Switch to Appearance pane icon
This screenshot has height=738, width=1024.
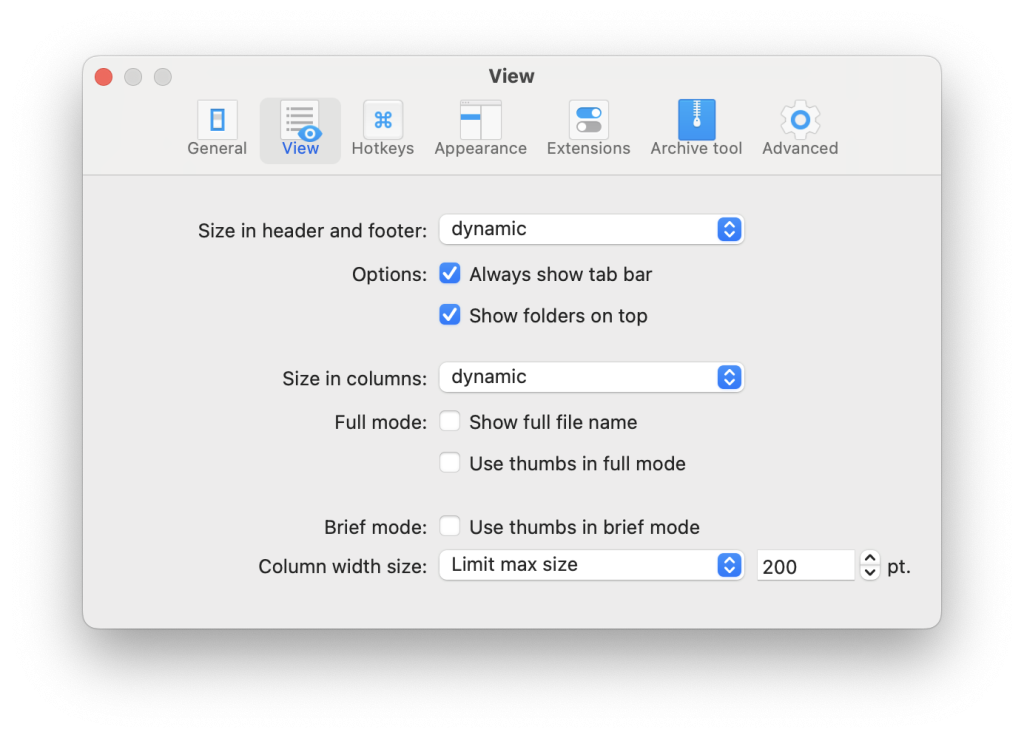pyautogui.click(x=481, y=120)
